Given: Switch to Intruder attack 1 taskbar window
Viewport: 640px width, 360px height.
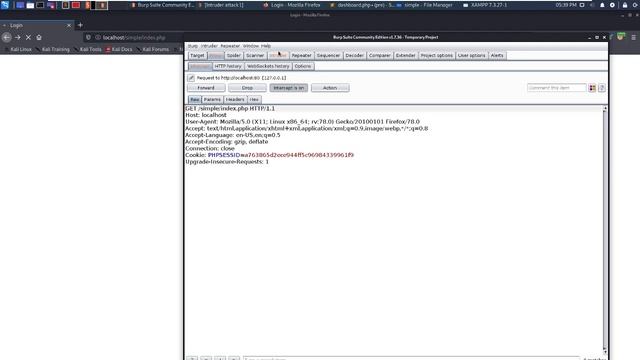Looking at the screenshot, I should point(220,5).
